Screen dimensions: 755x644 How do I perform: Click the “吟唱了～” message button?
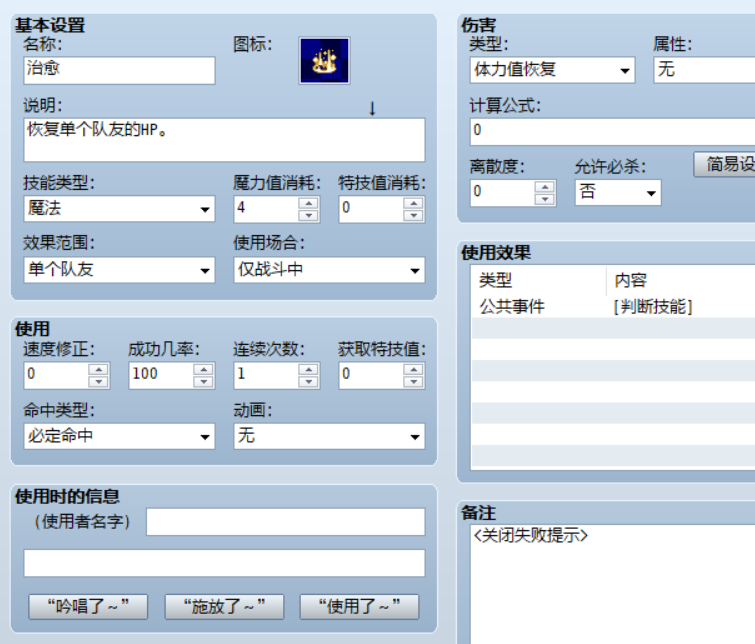(88, 606)
